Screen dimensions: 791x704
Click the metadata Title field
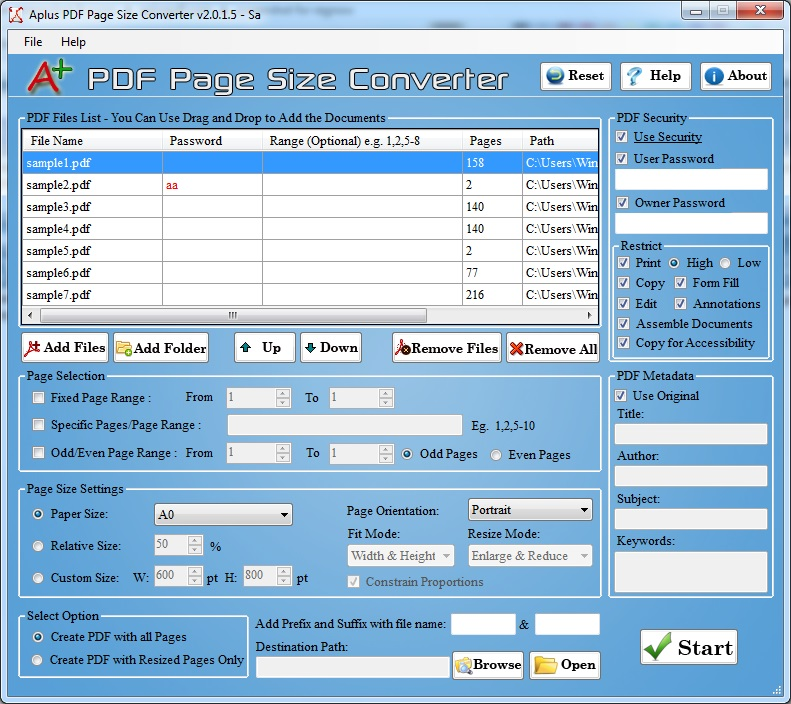coord(691,434)
